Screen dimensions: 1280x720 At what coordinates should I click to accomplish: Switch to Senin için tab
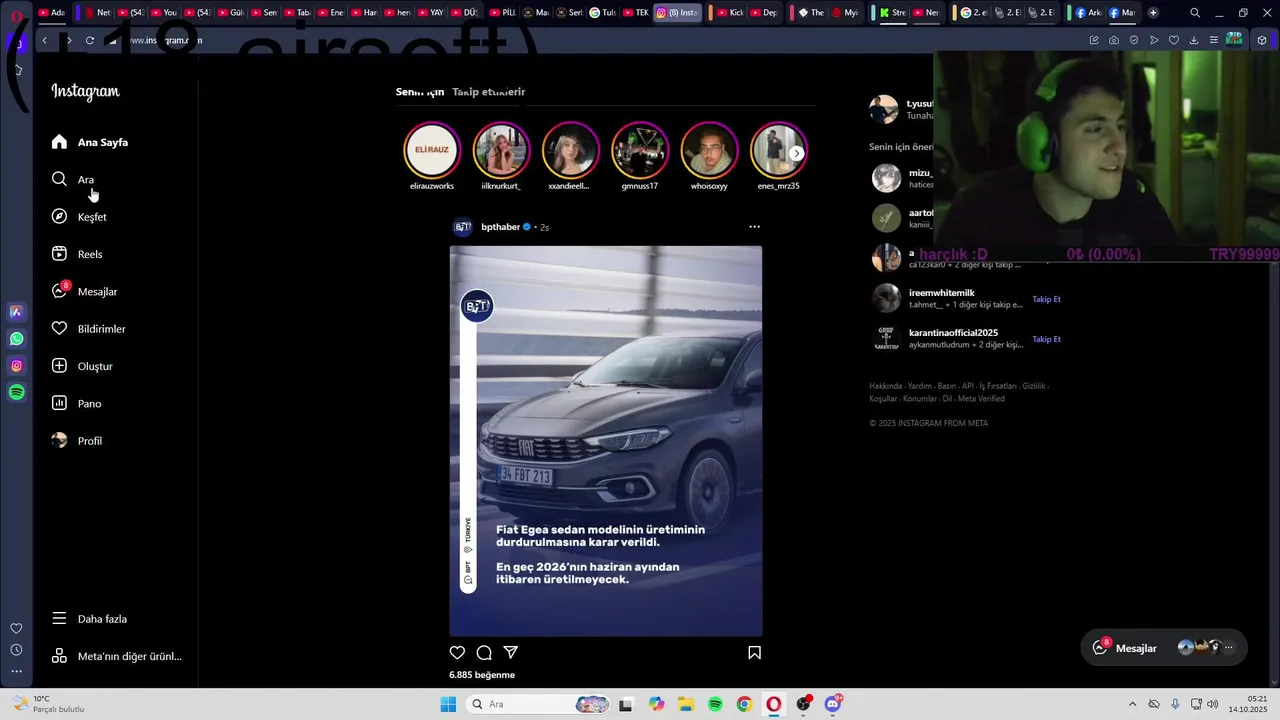point(420,92)
